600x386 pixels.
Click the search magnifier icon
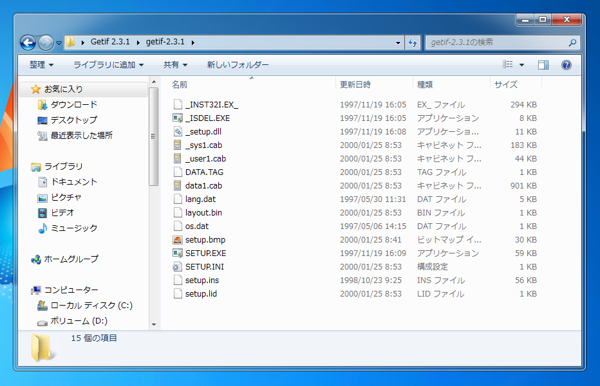572,42
